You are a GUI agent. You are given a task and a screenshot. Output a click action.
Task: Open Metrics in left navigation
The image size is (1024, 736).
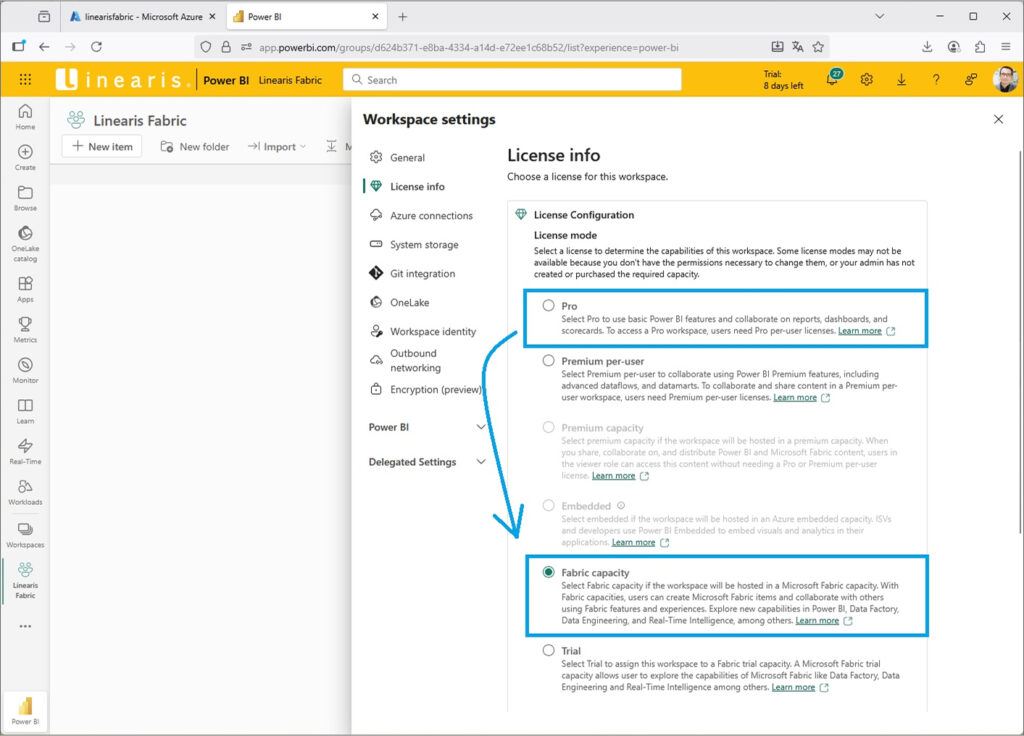(25, 330)
